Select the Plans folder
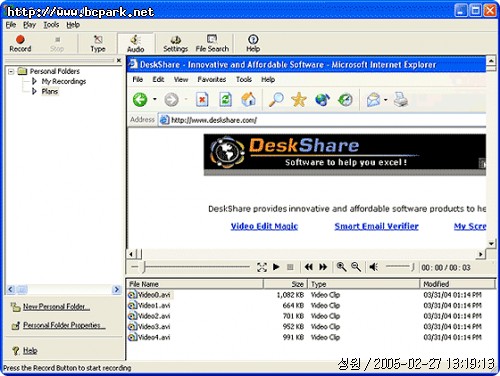500x376 pixels. 50,91
